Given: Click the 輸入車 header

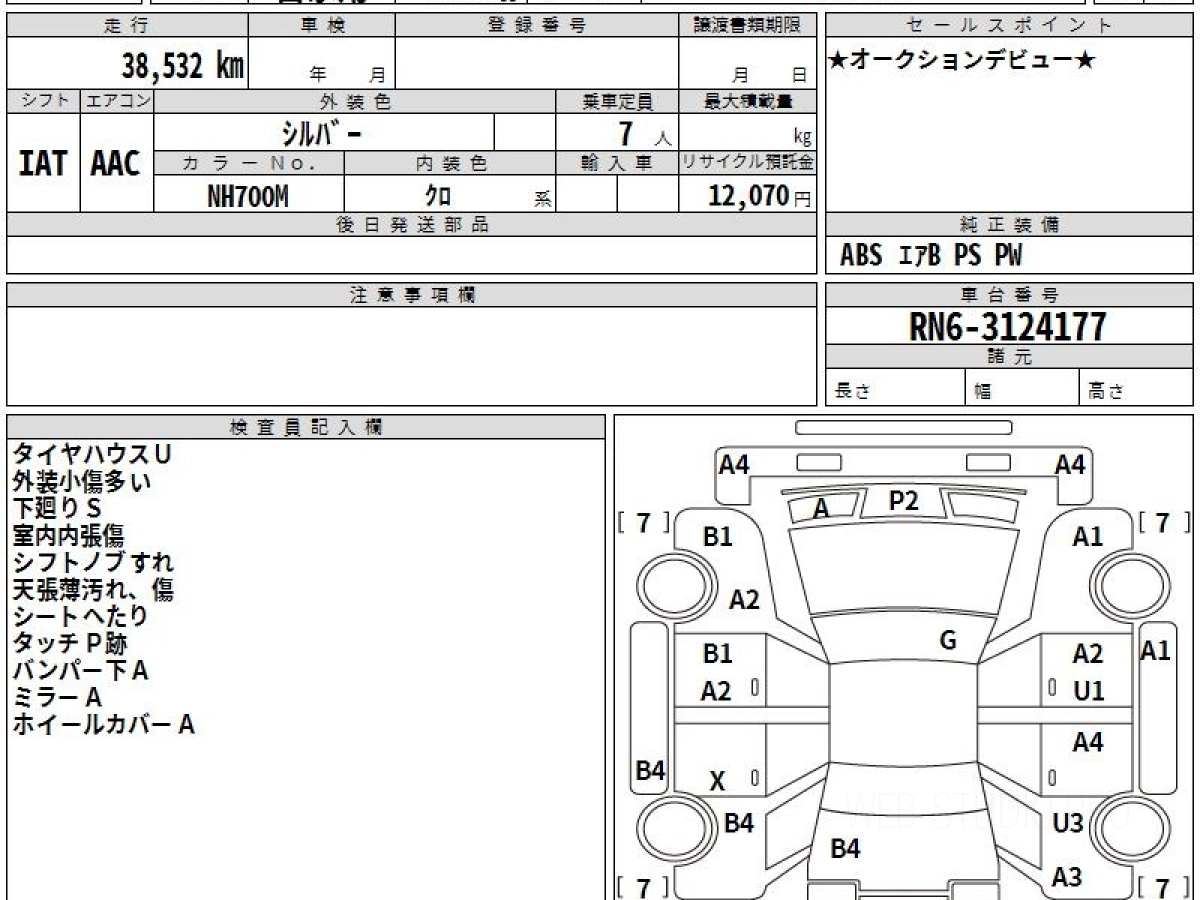Looking at the screenshot, I should 617,163.
